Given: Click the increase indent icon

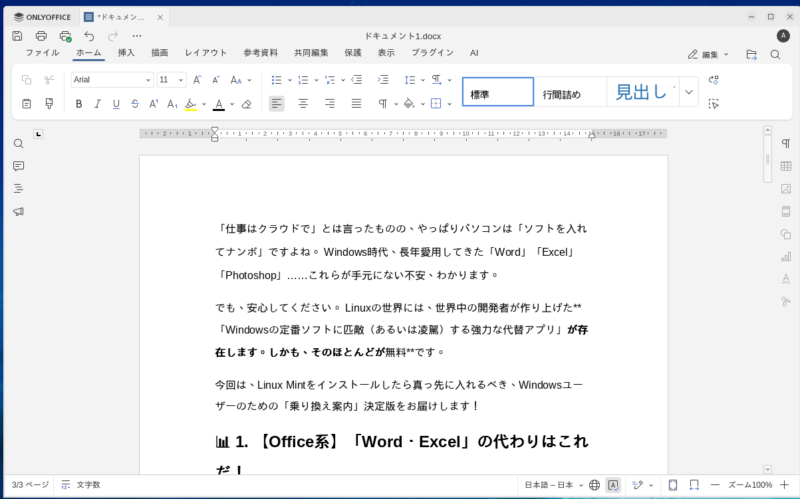Looking at the screenshot, I should click(382, 80).
